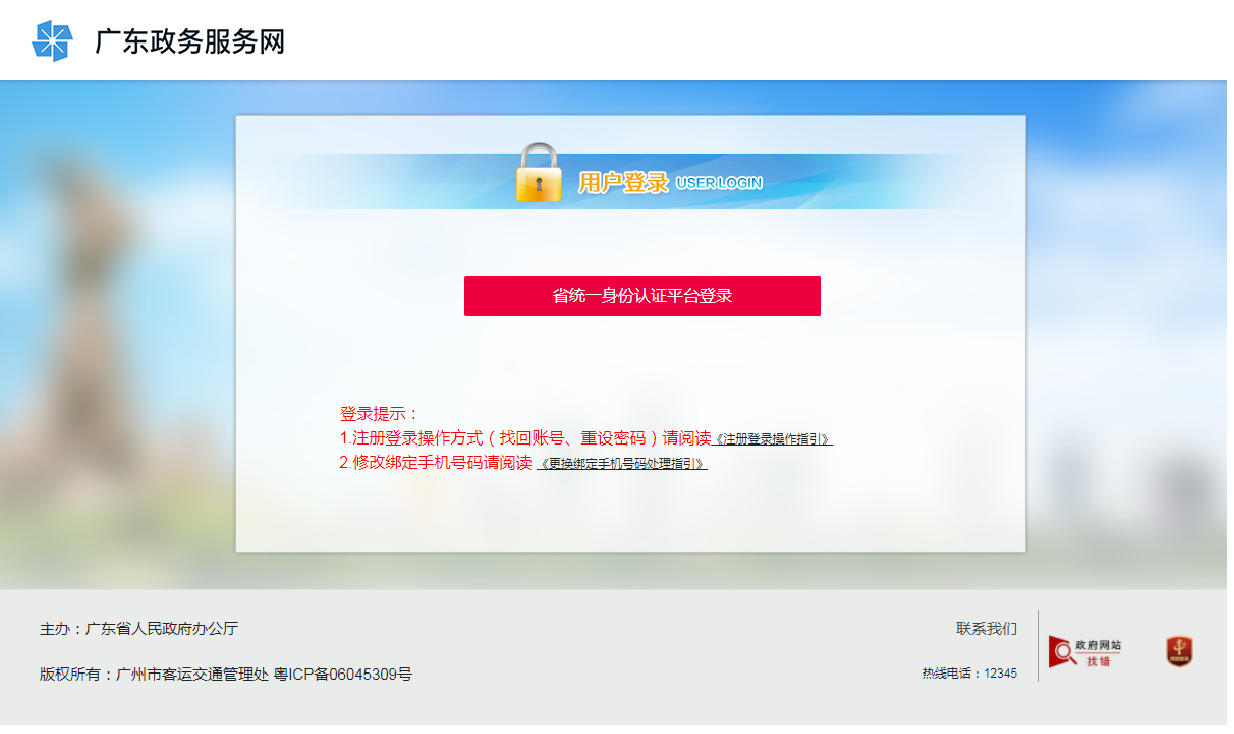Go to 联系我们 in the footer

[x=986, y=629]
